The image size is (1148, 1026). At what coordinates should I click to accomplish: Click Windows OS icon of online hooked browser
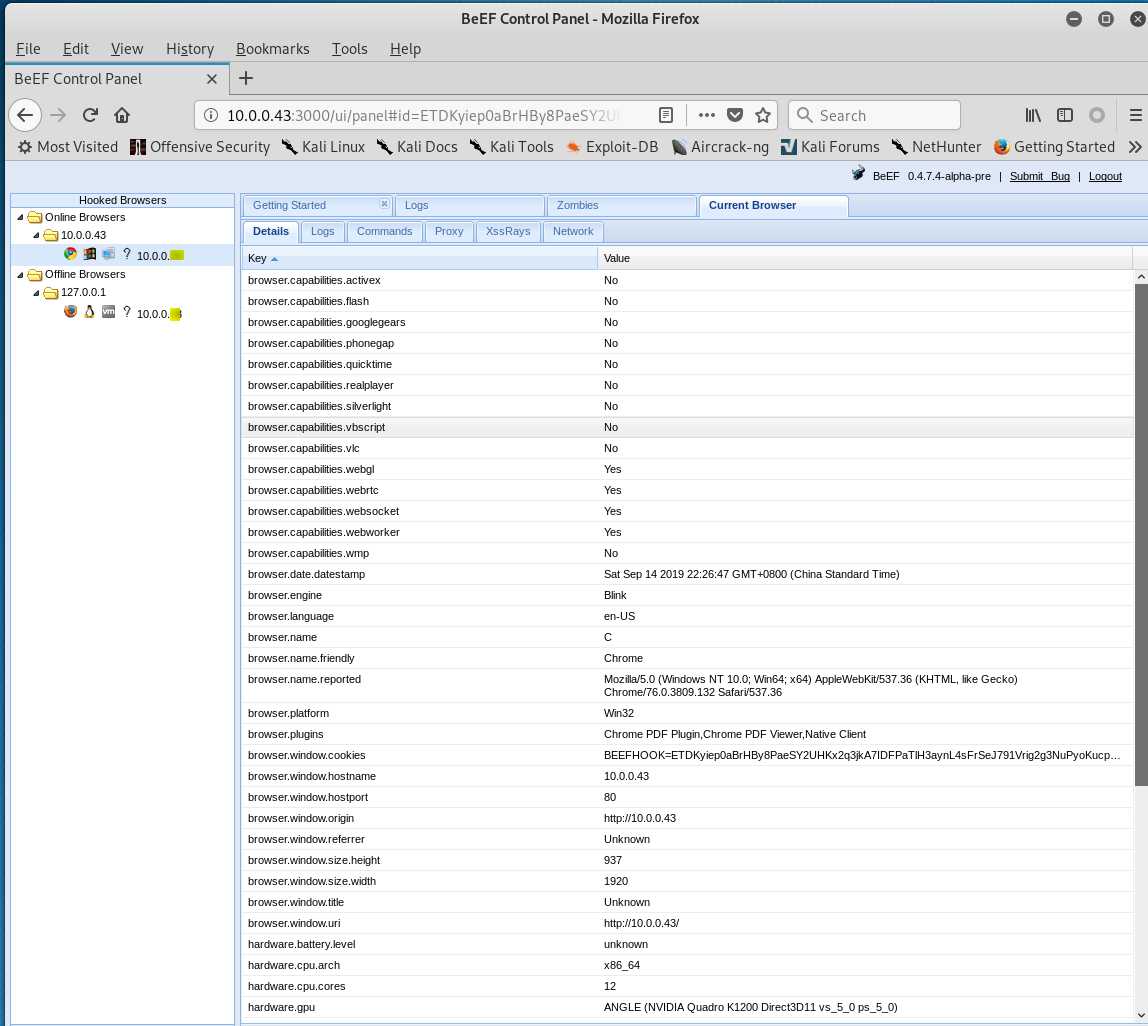(89, 254)
